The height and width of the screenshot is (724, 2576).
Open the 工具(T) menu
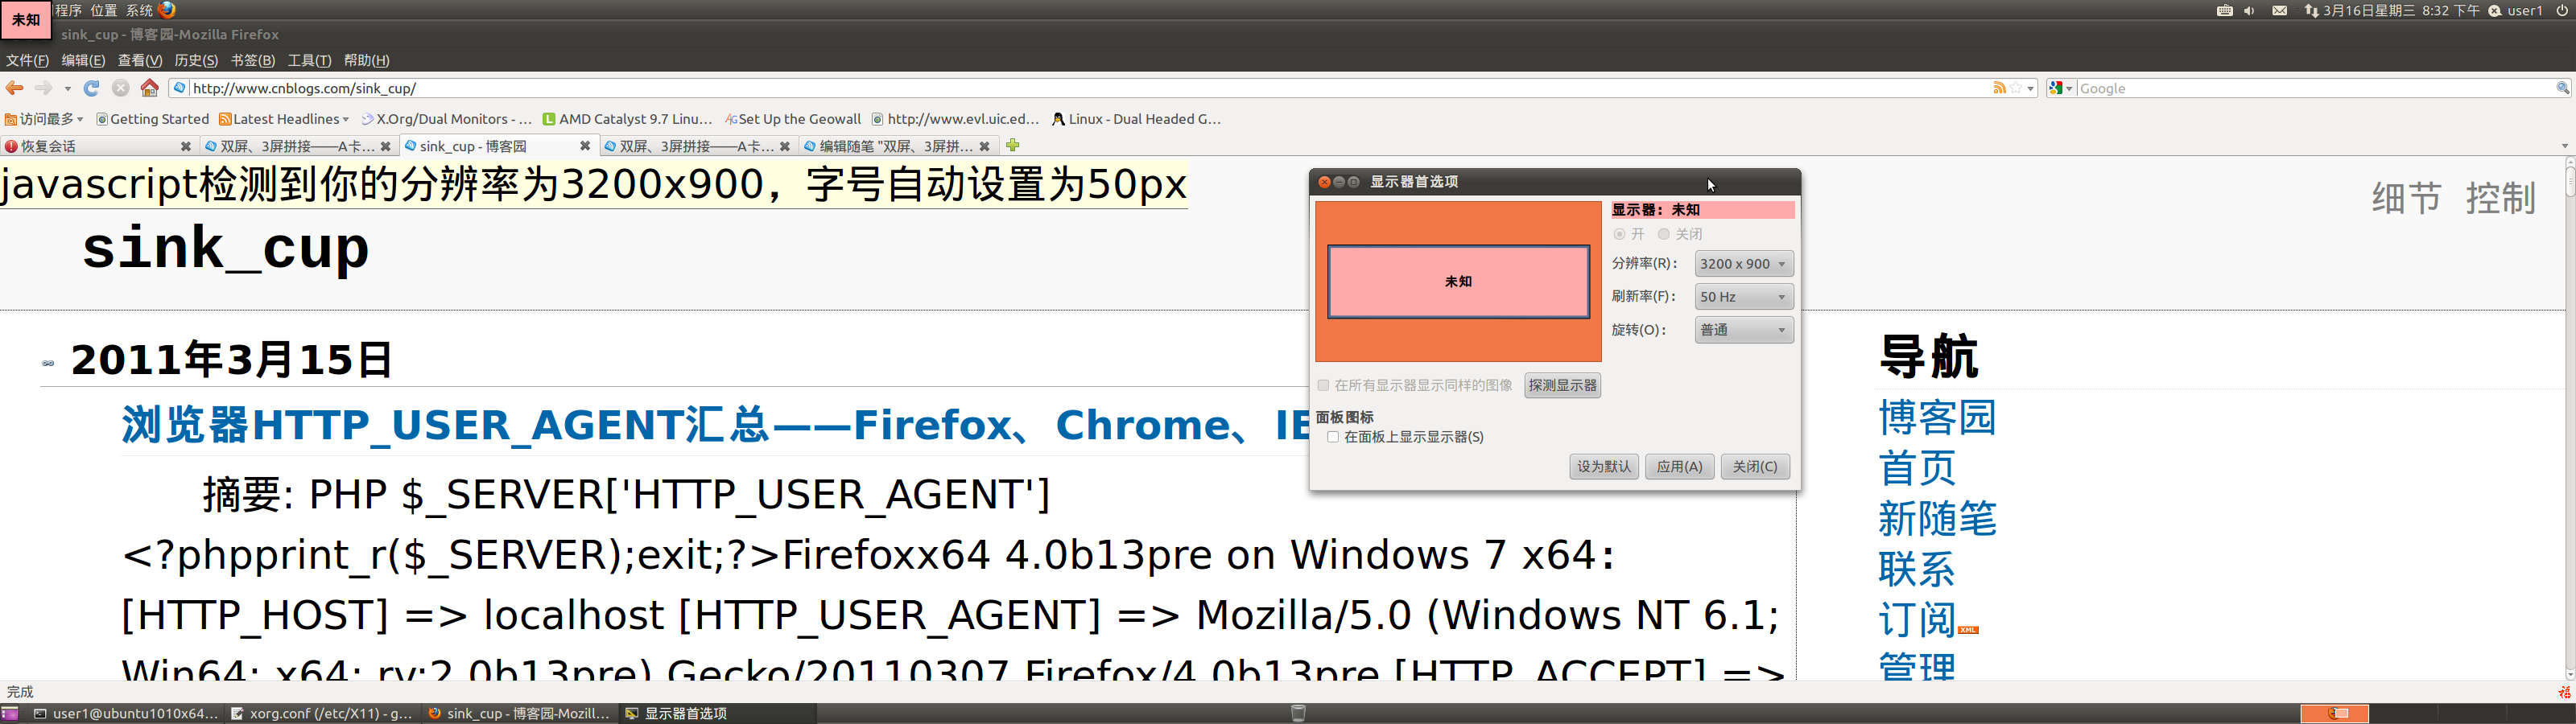click(309, 61)
